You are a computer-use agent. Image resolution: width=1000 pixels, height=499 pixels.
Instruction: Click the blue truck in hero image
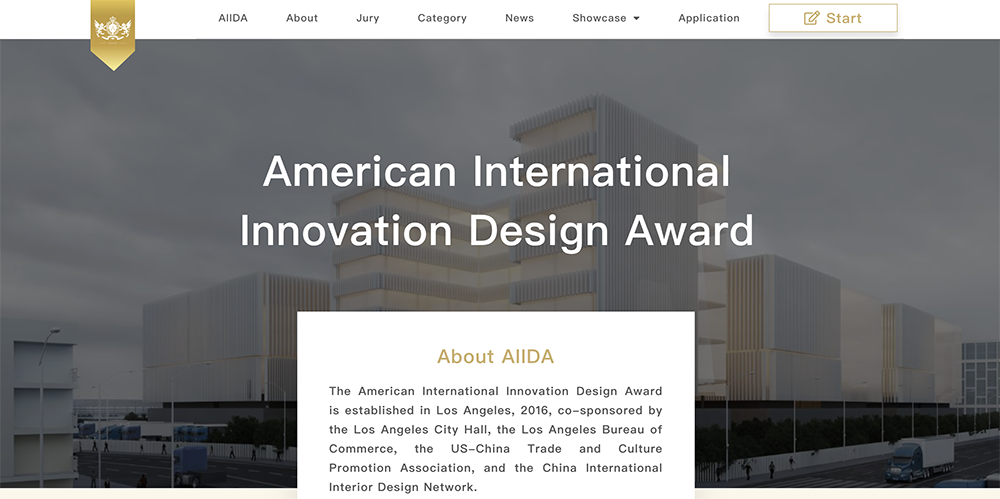920,458
